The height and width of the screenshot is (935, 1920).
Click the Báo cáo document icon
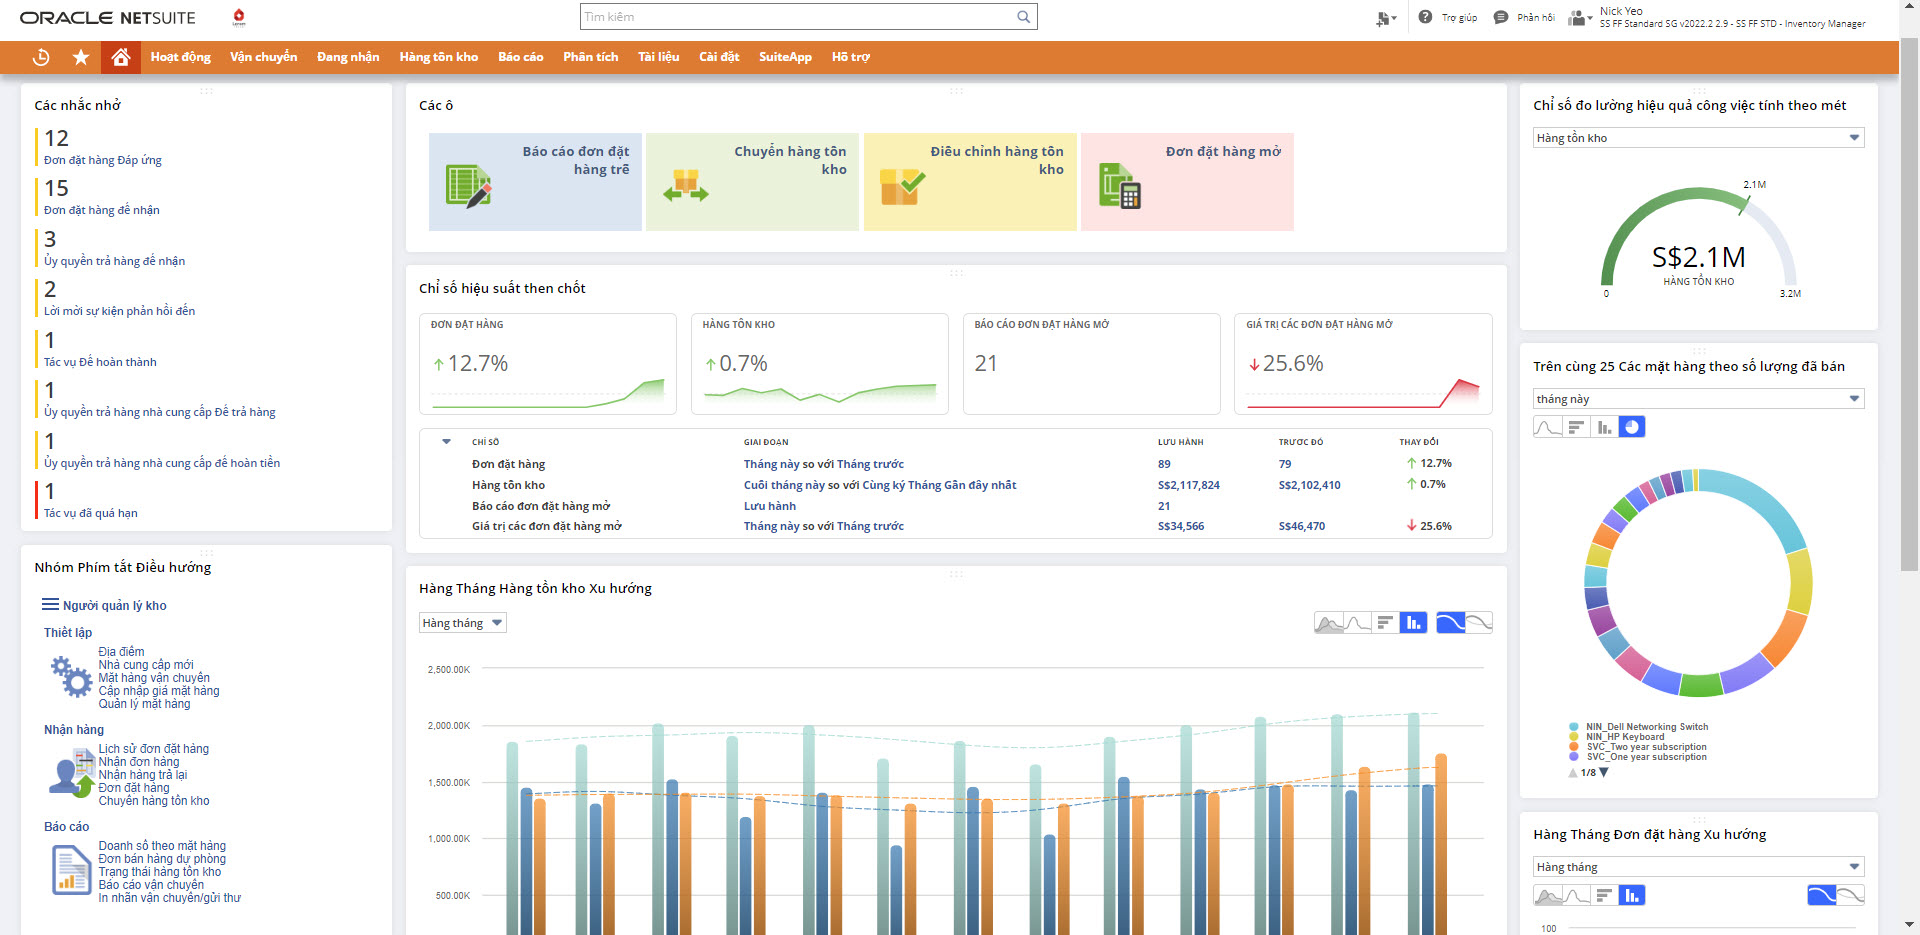[x=71, y=870]
